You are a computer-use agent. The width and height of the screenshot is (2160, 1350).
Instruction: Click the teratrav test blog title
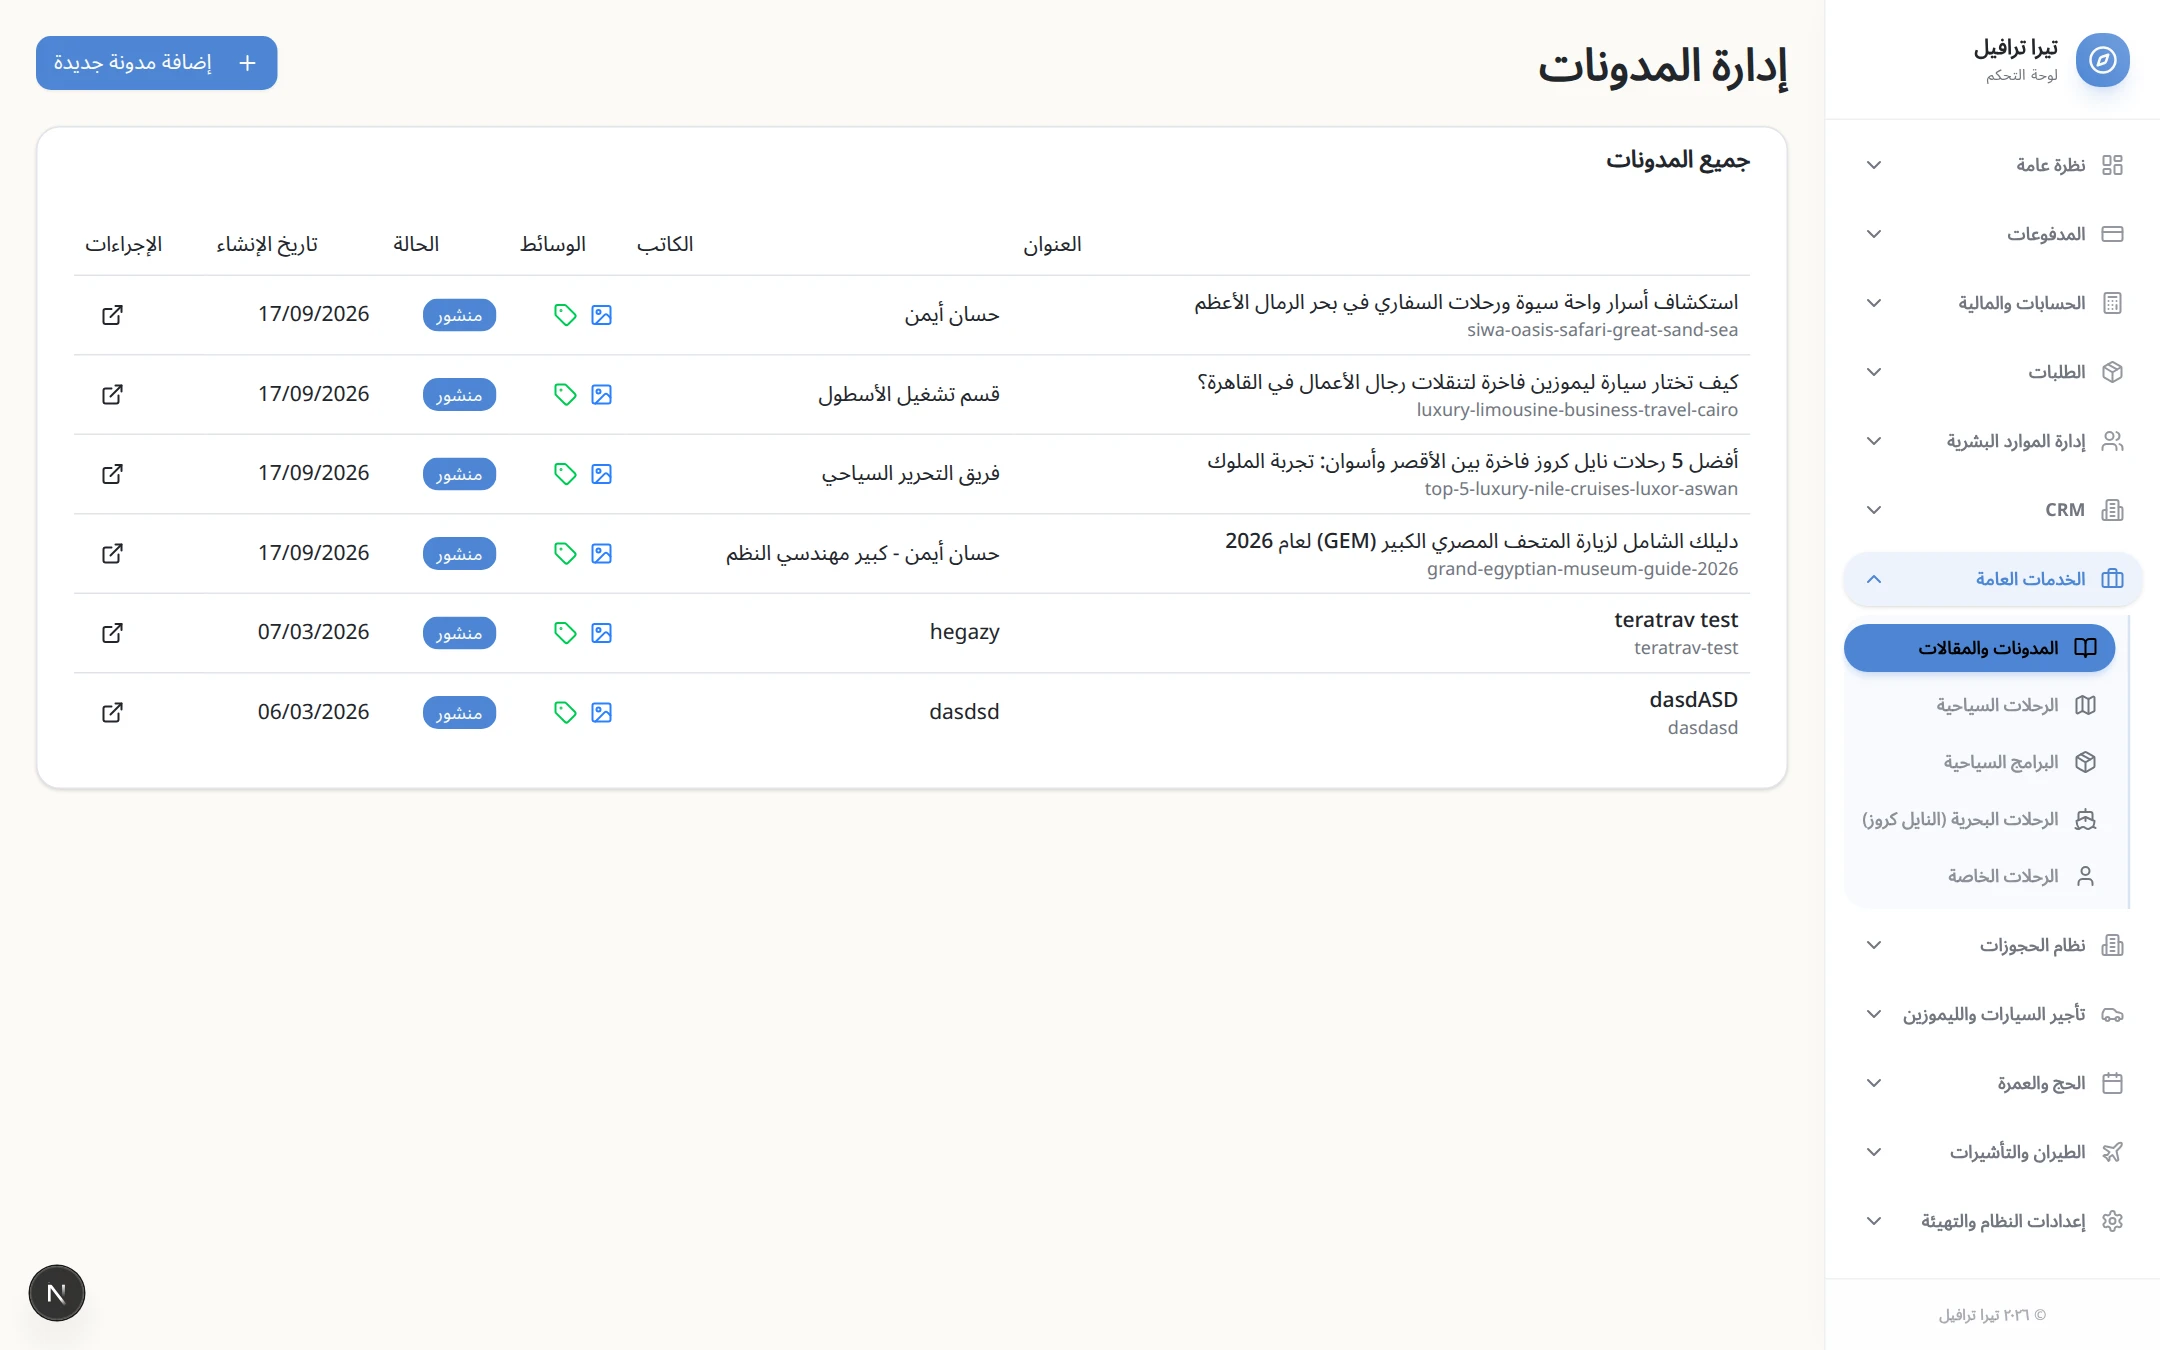[x=1676, y=620]
